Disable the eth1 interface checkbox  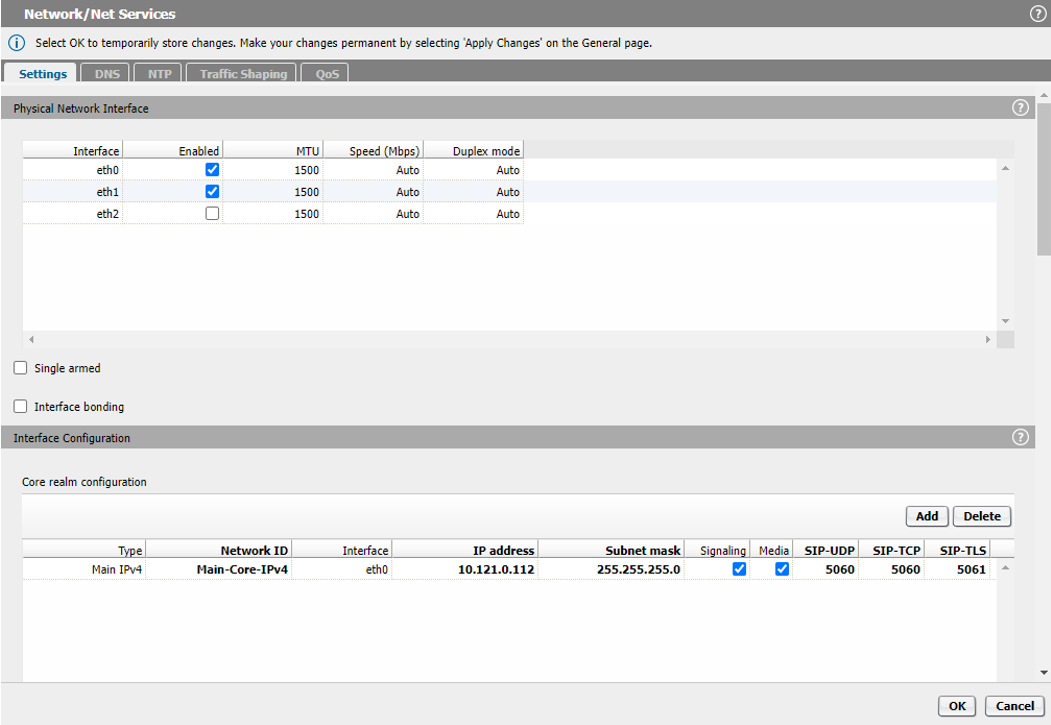(x=212, y=192)
